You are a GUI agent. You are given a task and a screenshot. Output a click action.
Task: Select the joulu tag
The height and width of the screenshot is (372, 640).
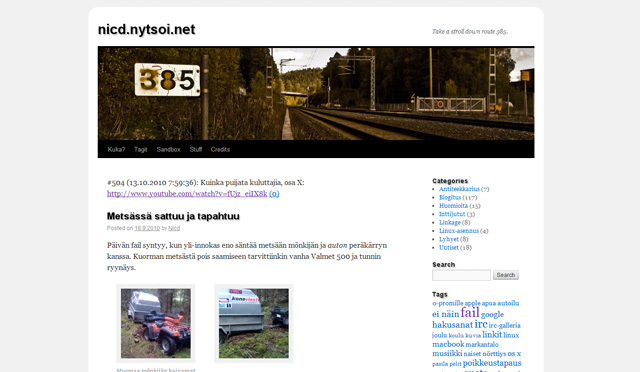pyautogui.click(x=440, y=335)
